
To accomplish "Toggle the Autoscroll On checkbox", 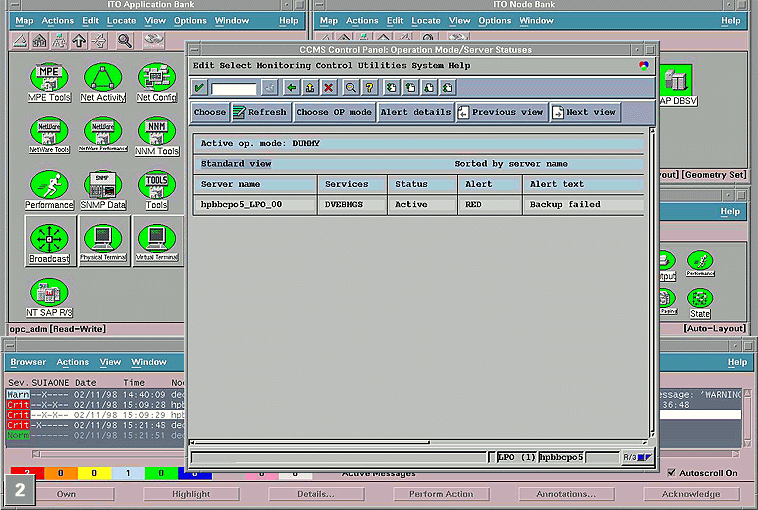I will (673, 473).
